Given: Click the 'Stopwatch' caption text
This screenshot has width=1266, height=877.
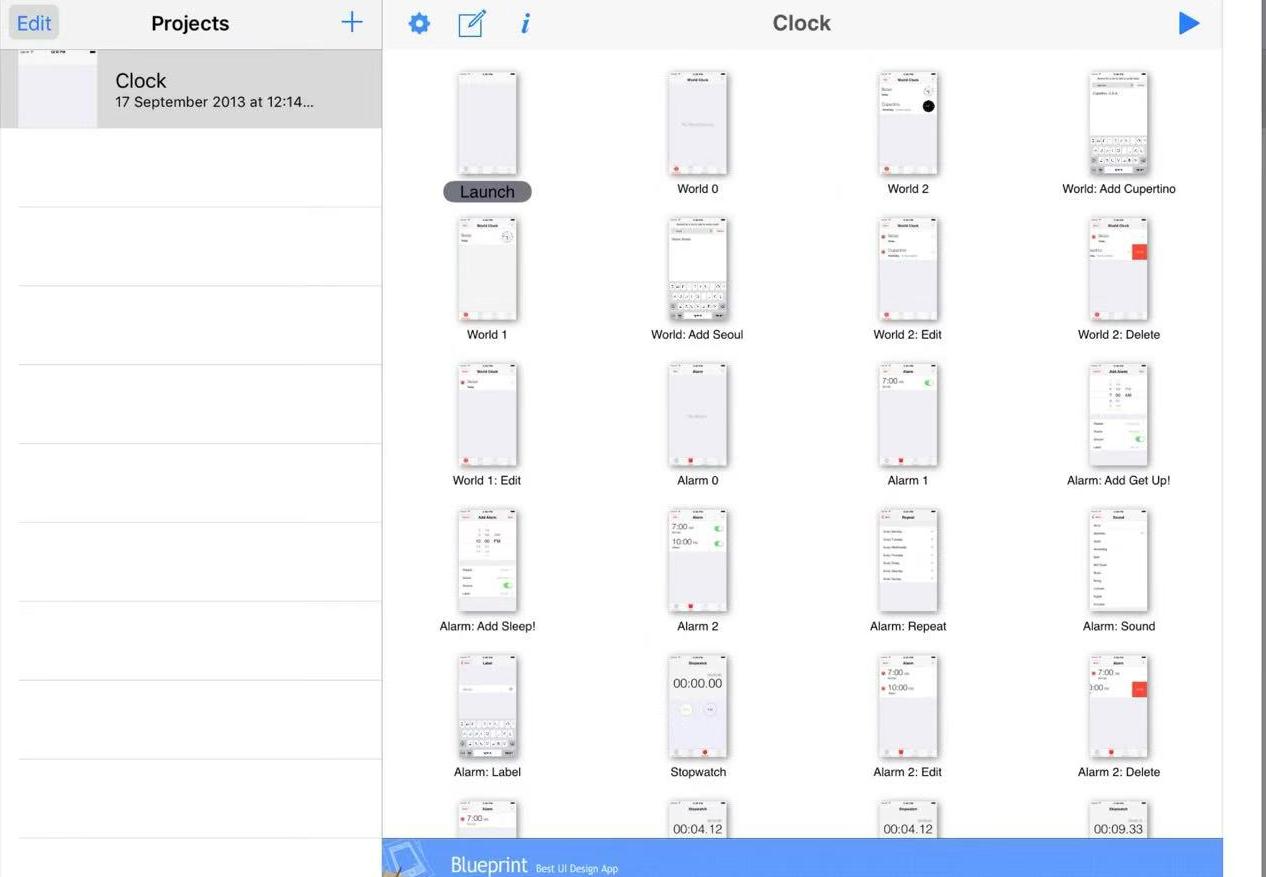Looking at the screenshot, I should pos(698,772).
